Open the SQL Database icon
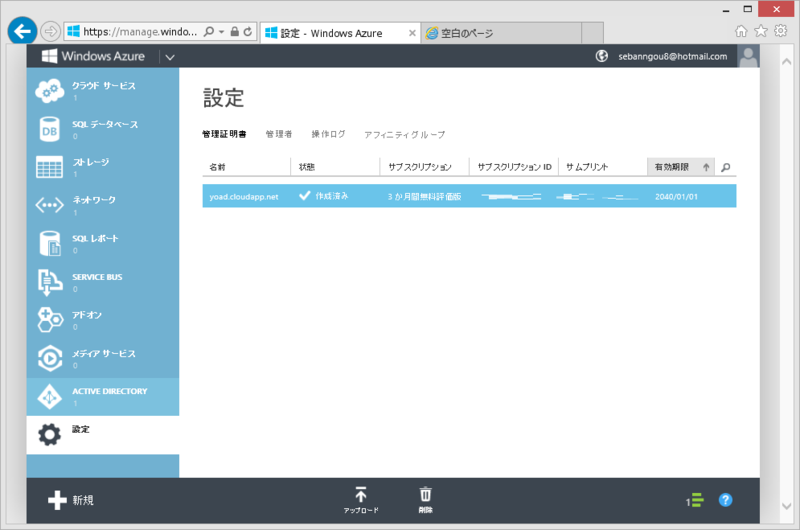Screen dimensions: 800x530 [x=49, y=130]
